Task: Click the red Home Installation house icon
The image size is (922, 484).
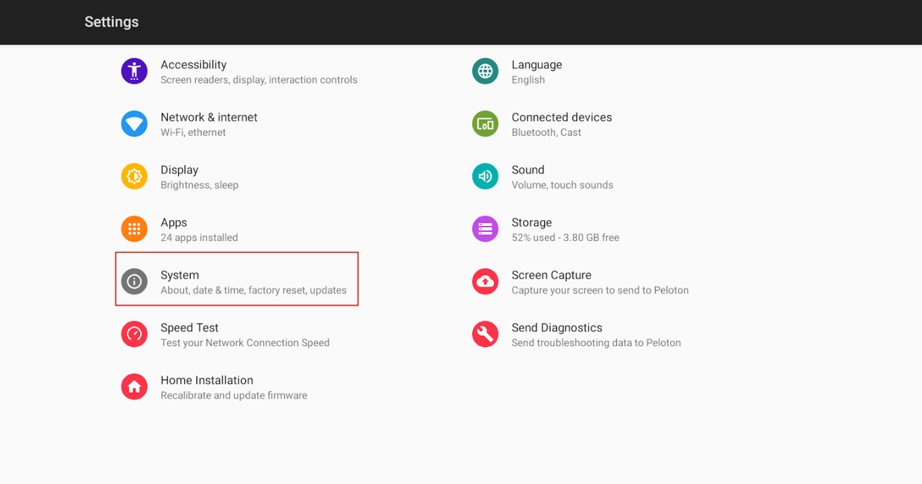Action: pos(134,387)
